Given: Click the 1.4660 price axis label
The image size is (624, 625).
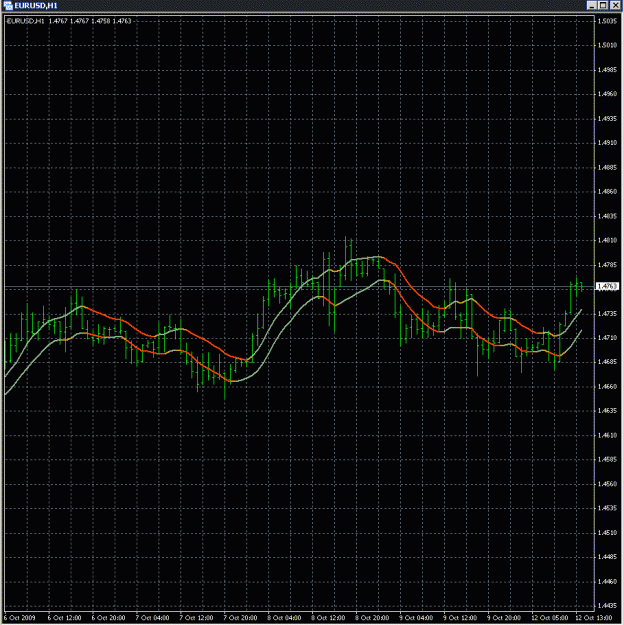Looking at the screenshot, I should coord(607,387).
